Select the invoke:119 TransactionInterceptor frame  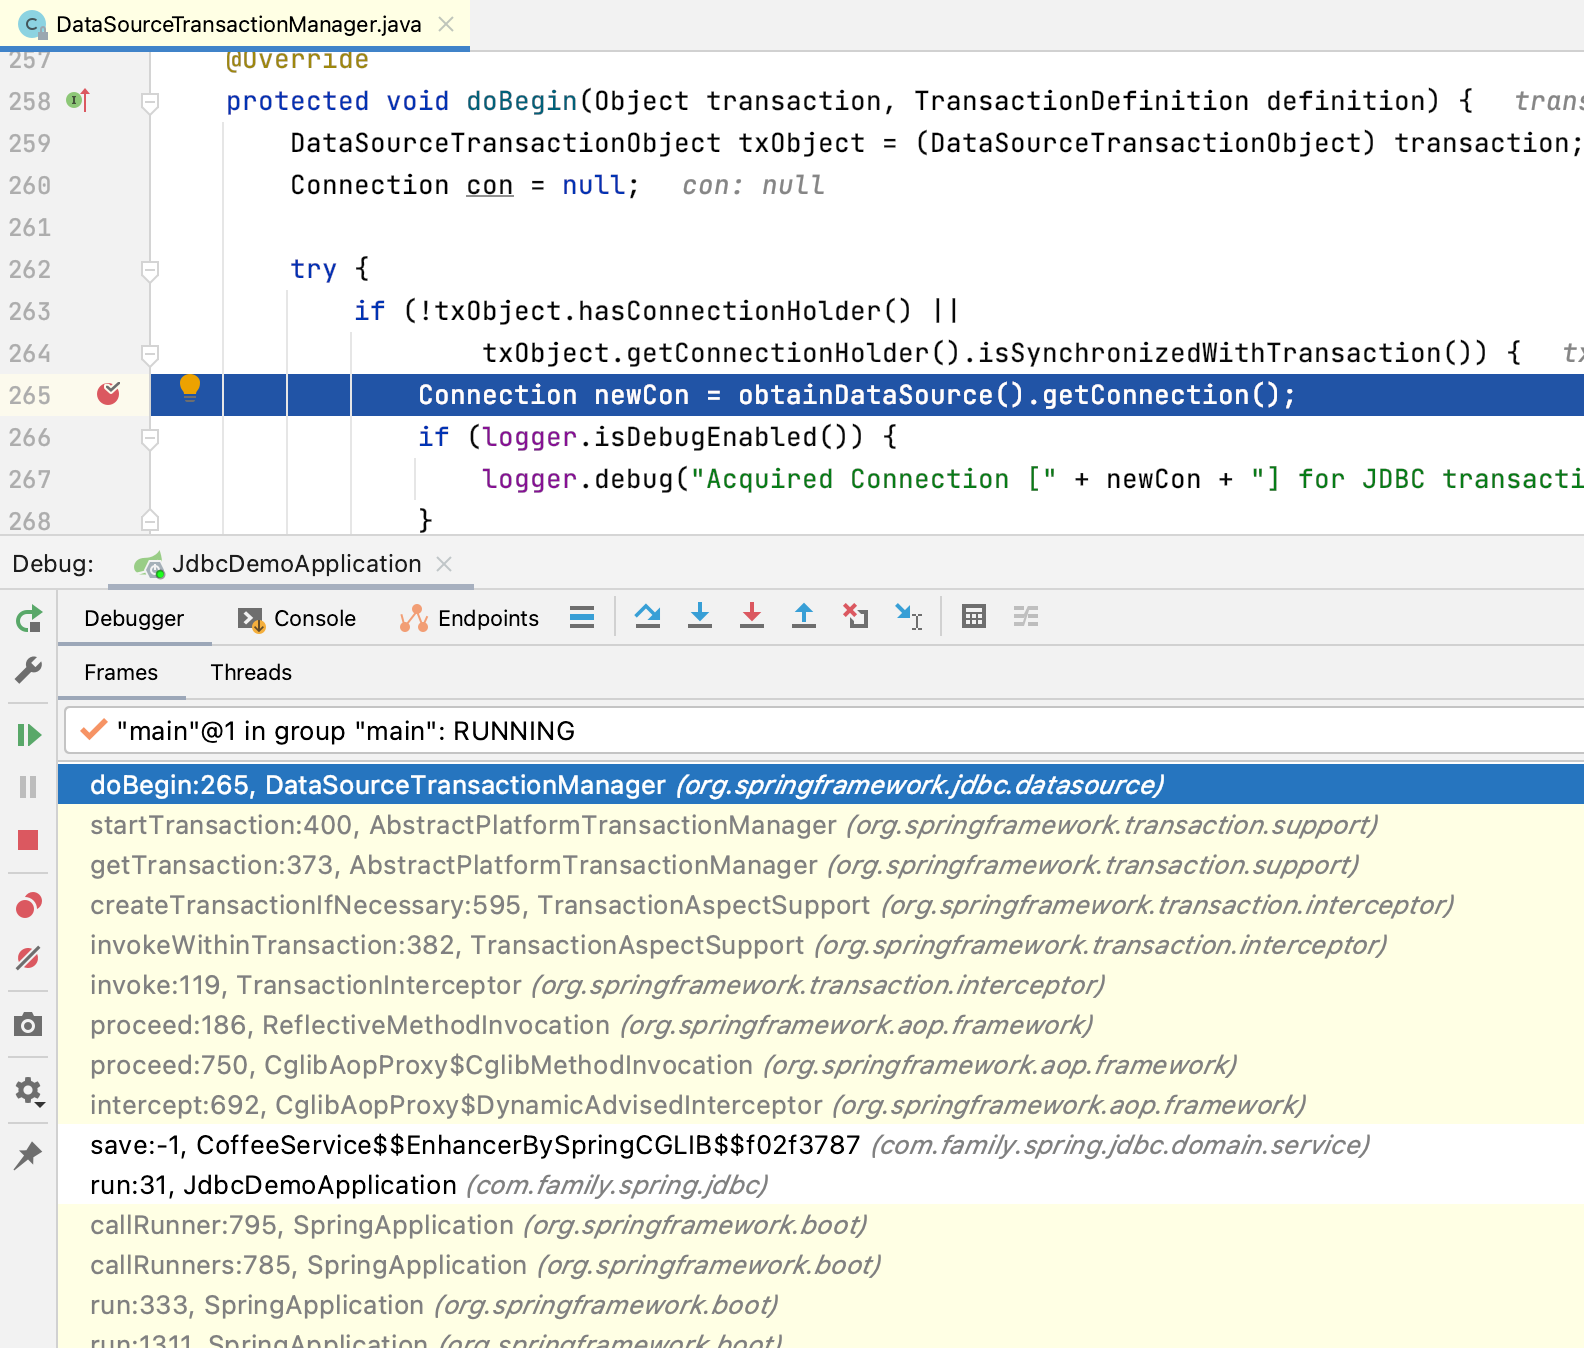pos(821,985)
